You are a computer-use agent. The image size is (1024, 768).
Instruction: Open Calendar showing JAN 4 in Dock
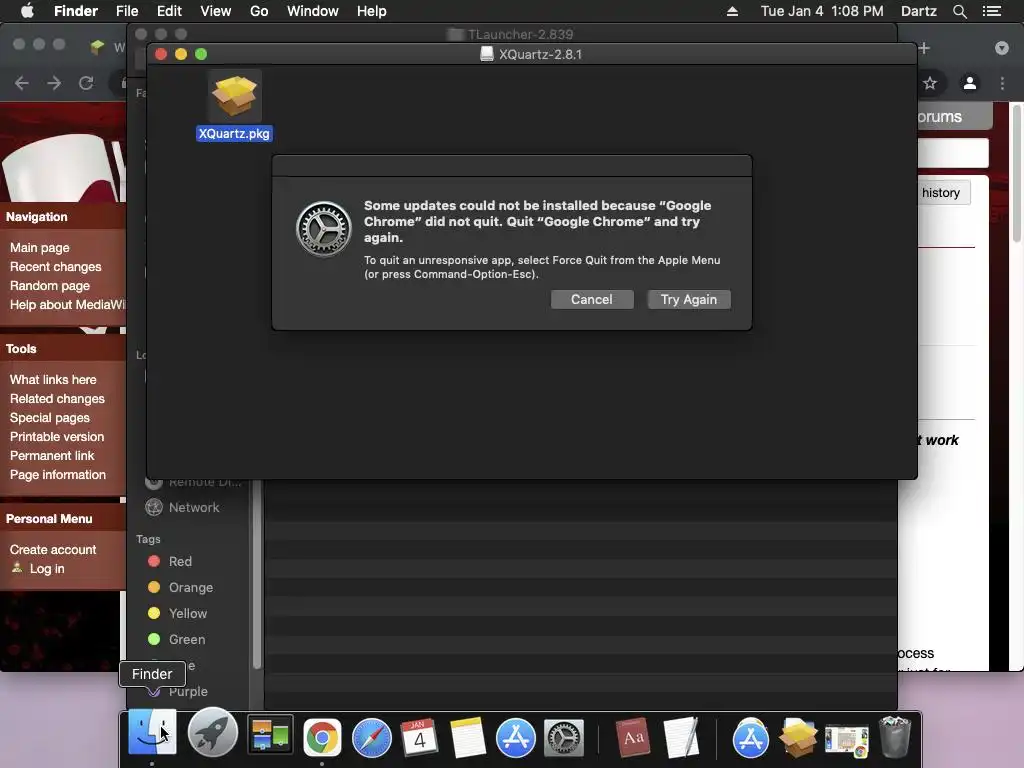(419, 737)
